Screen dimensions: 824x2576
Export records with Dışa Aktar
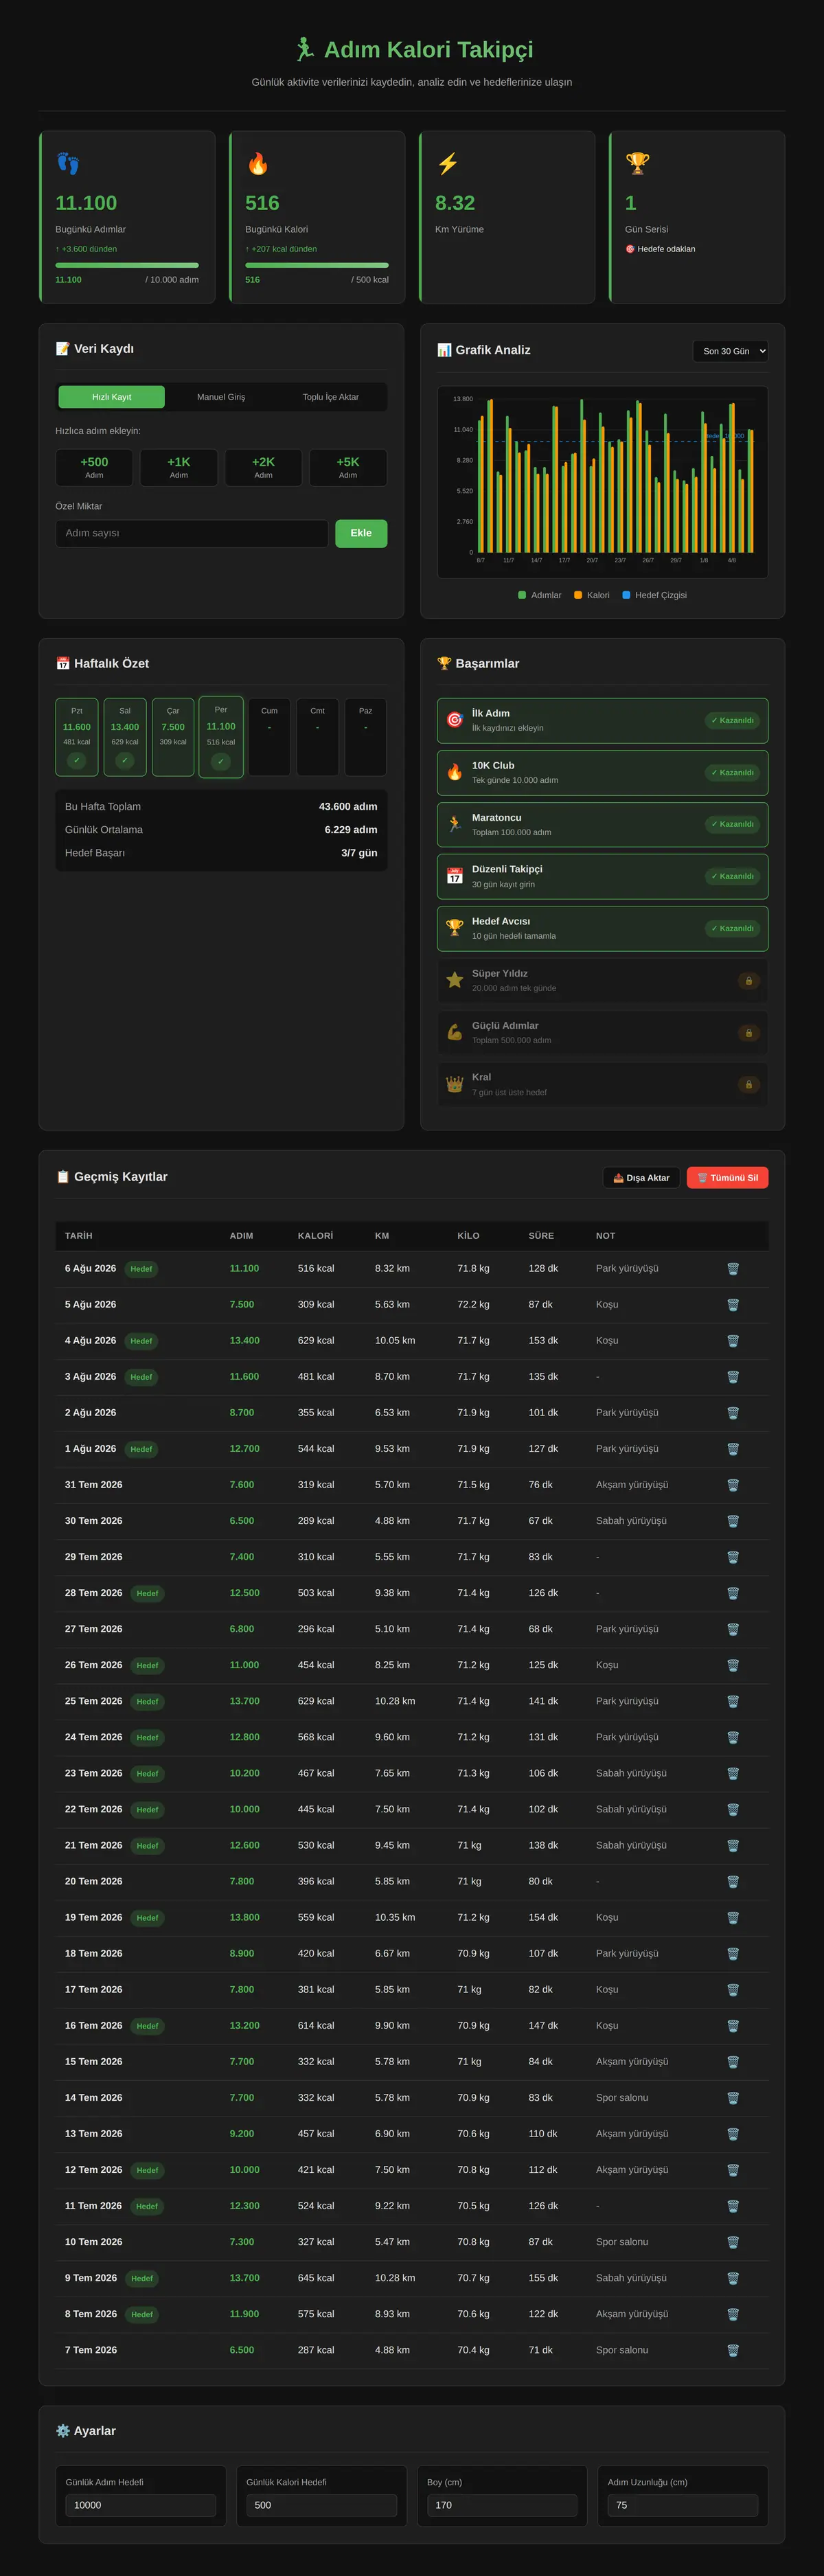(x=641, y=1178)
